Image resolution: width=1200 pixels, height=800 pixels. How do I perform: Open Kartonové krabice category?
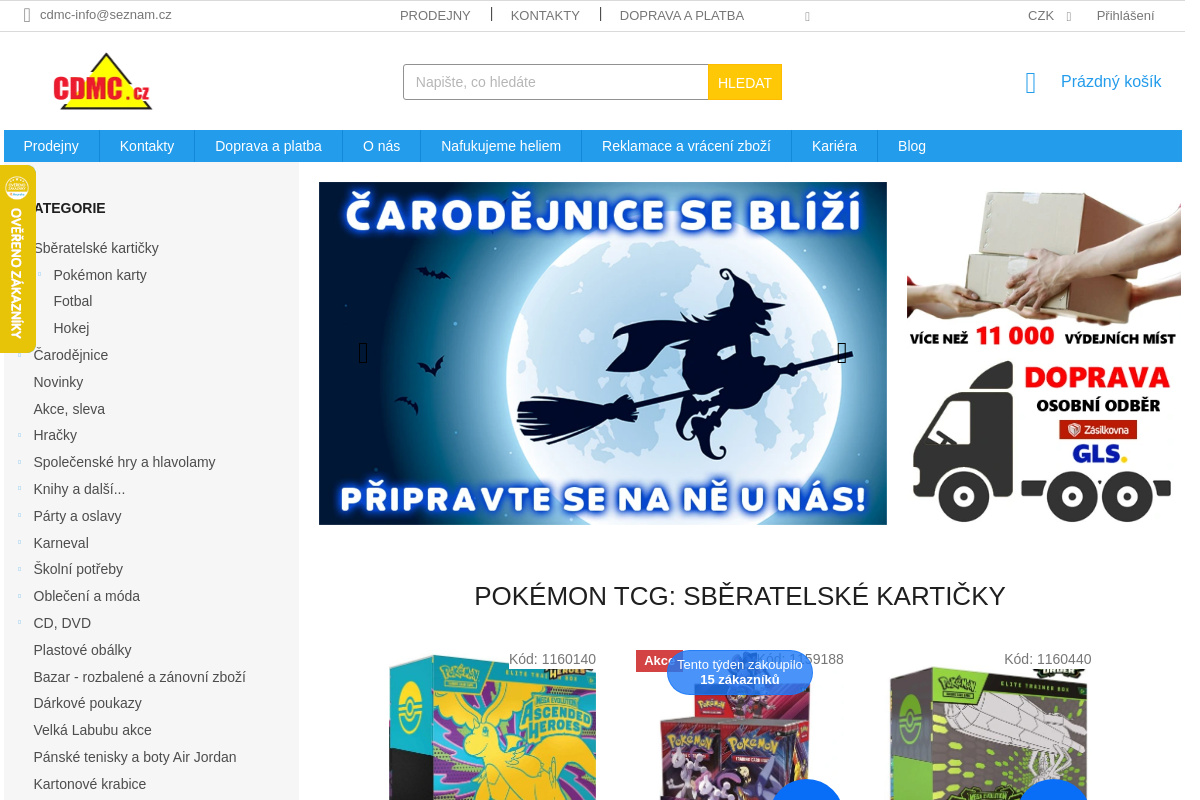pyautogui.click(x=90, y=784)
